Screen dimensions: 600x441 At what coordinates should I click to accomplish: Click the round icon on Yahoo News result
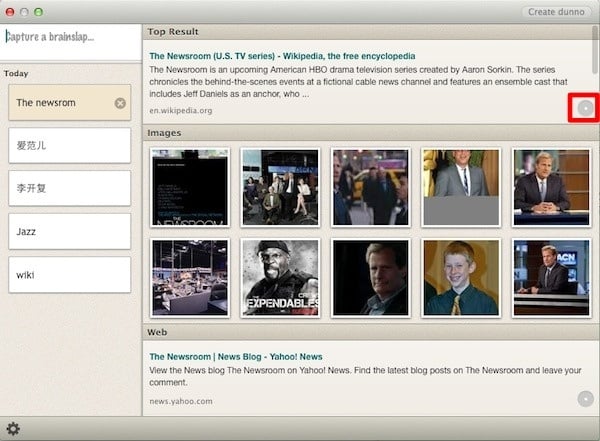[x=586, y=399]
